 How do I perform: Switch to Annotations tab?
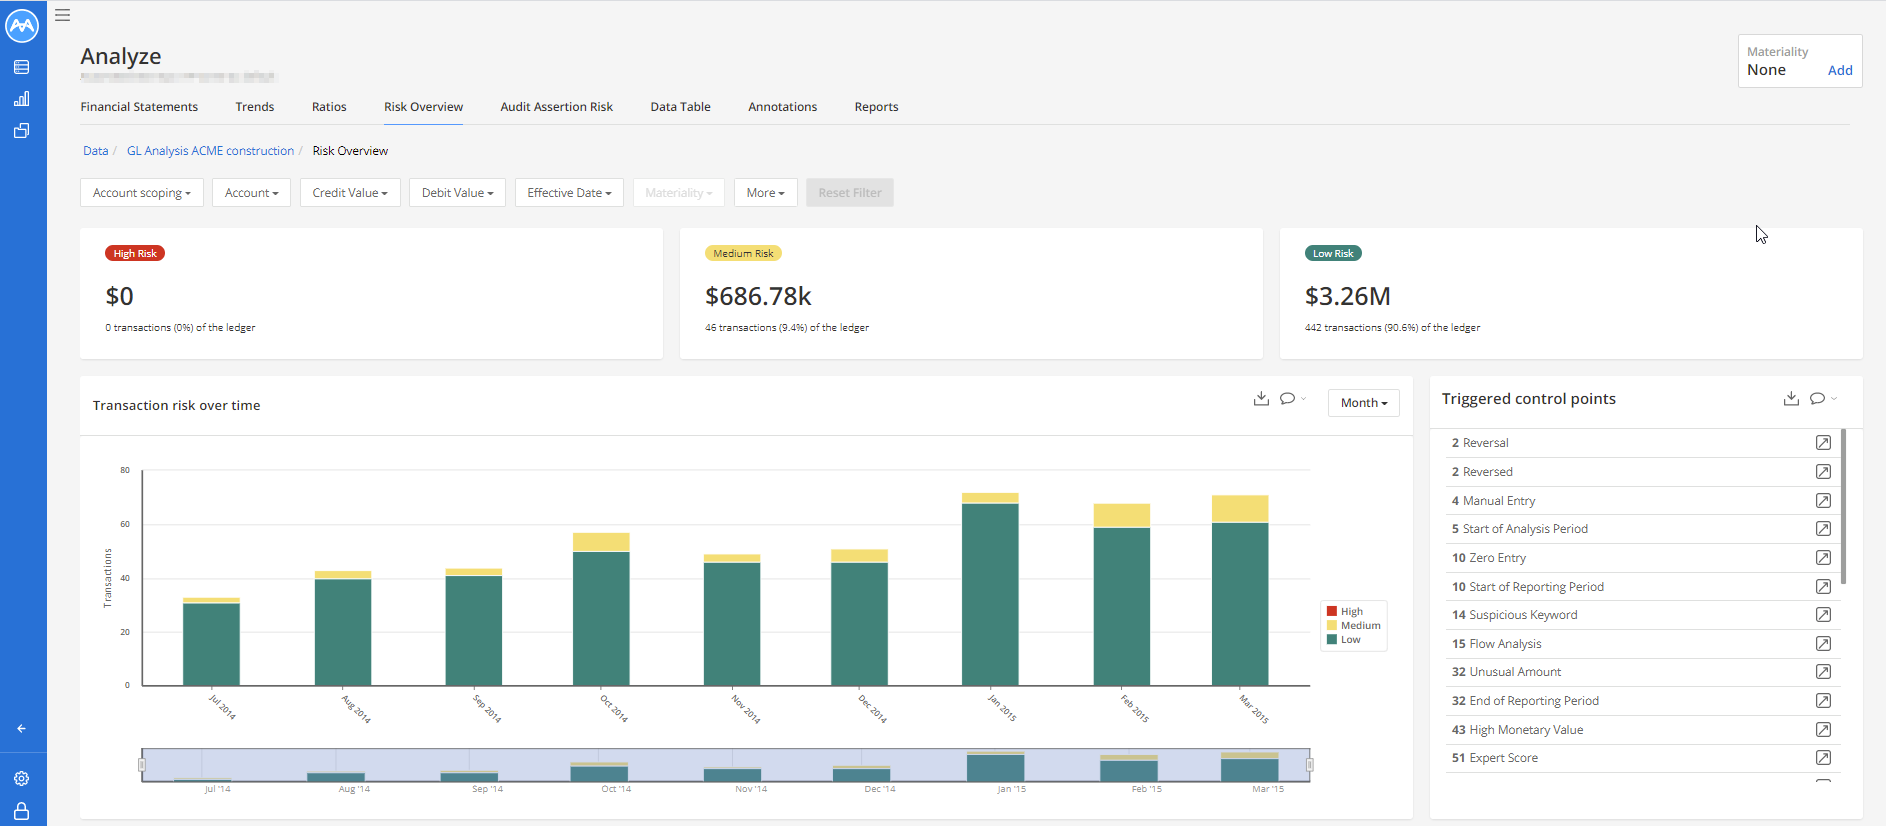[783, 107]
